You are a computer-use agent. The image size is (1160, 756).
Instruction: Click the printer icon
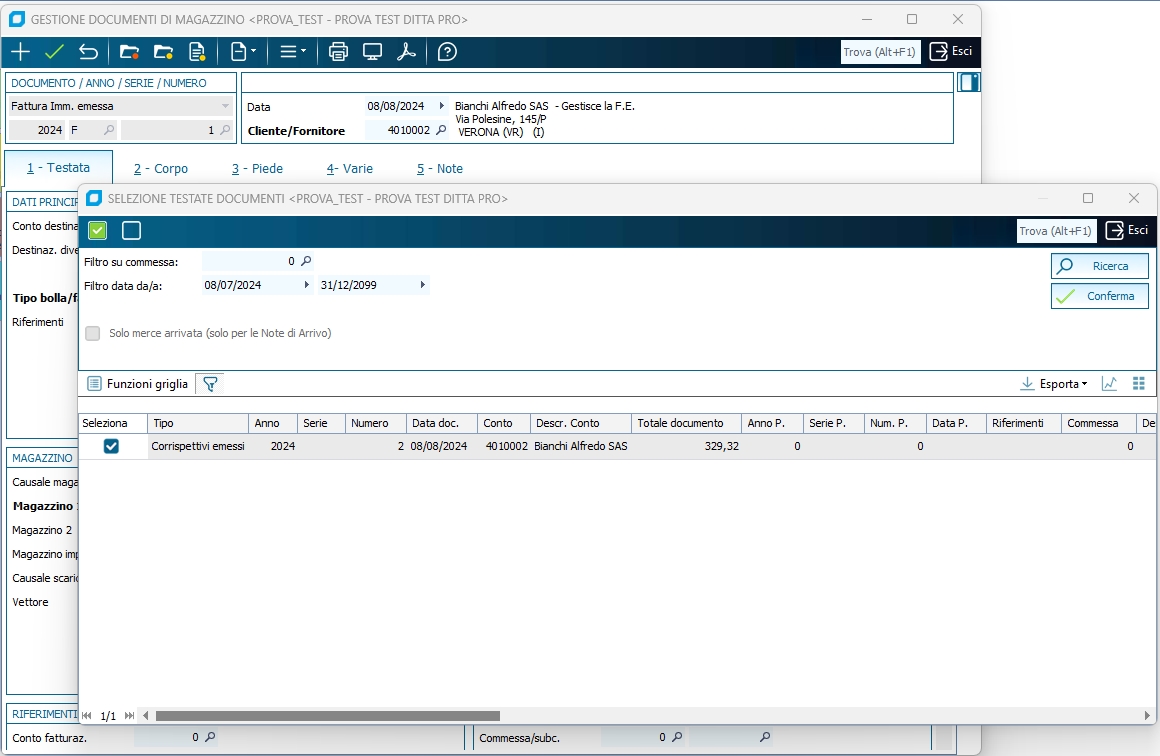point(338,52)
